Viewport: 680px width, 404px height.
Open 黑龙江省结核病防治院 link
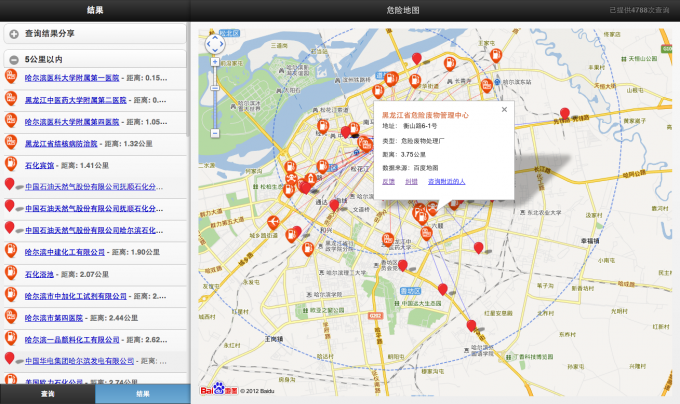(61, 143)
